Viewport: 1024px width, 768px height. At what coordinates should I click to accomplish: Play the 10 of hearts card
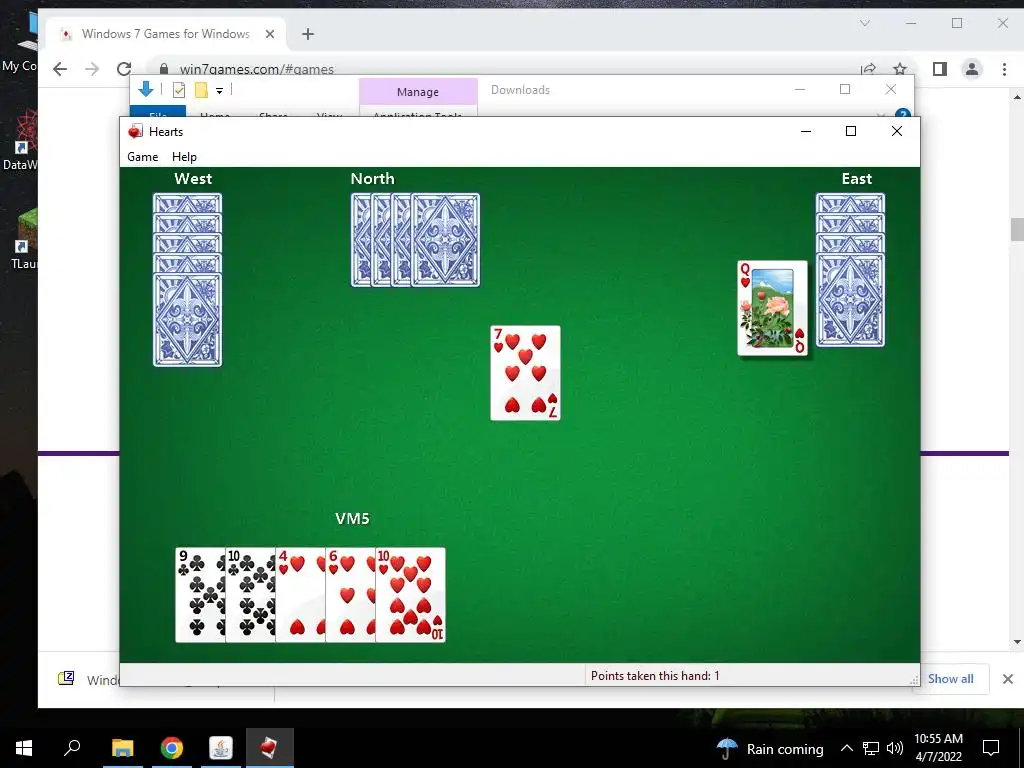click(411, 595)
